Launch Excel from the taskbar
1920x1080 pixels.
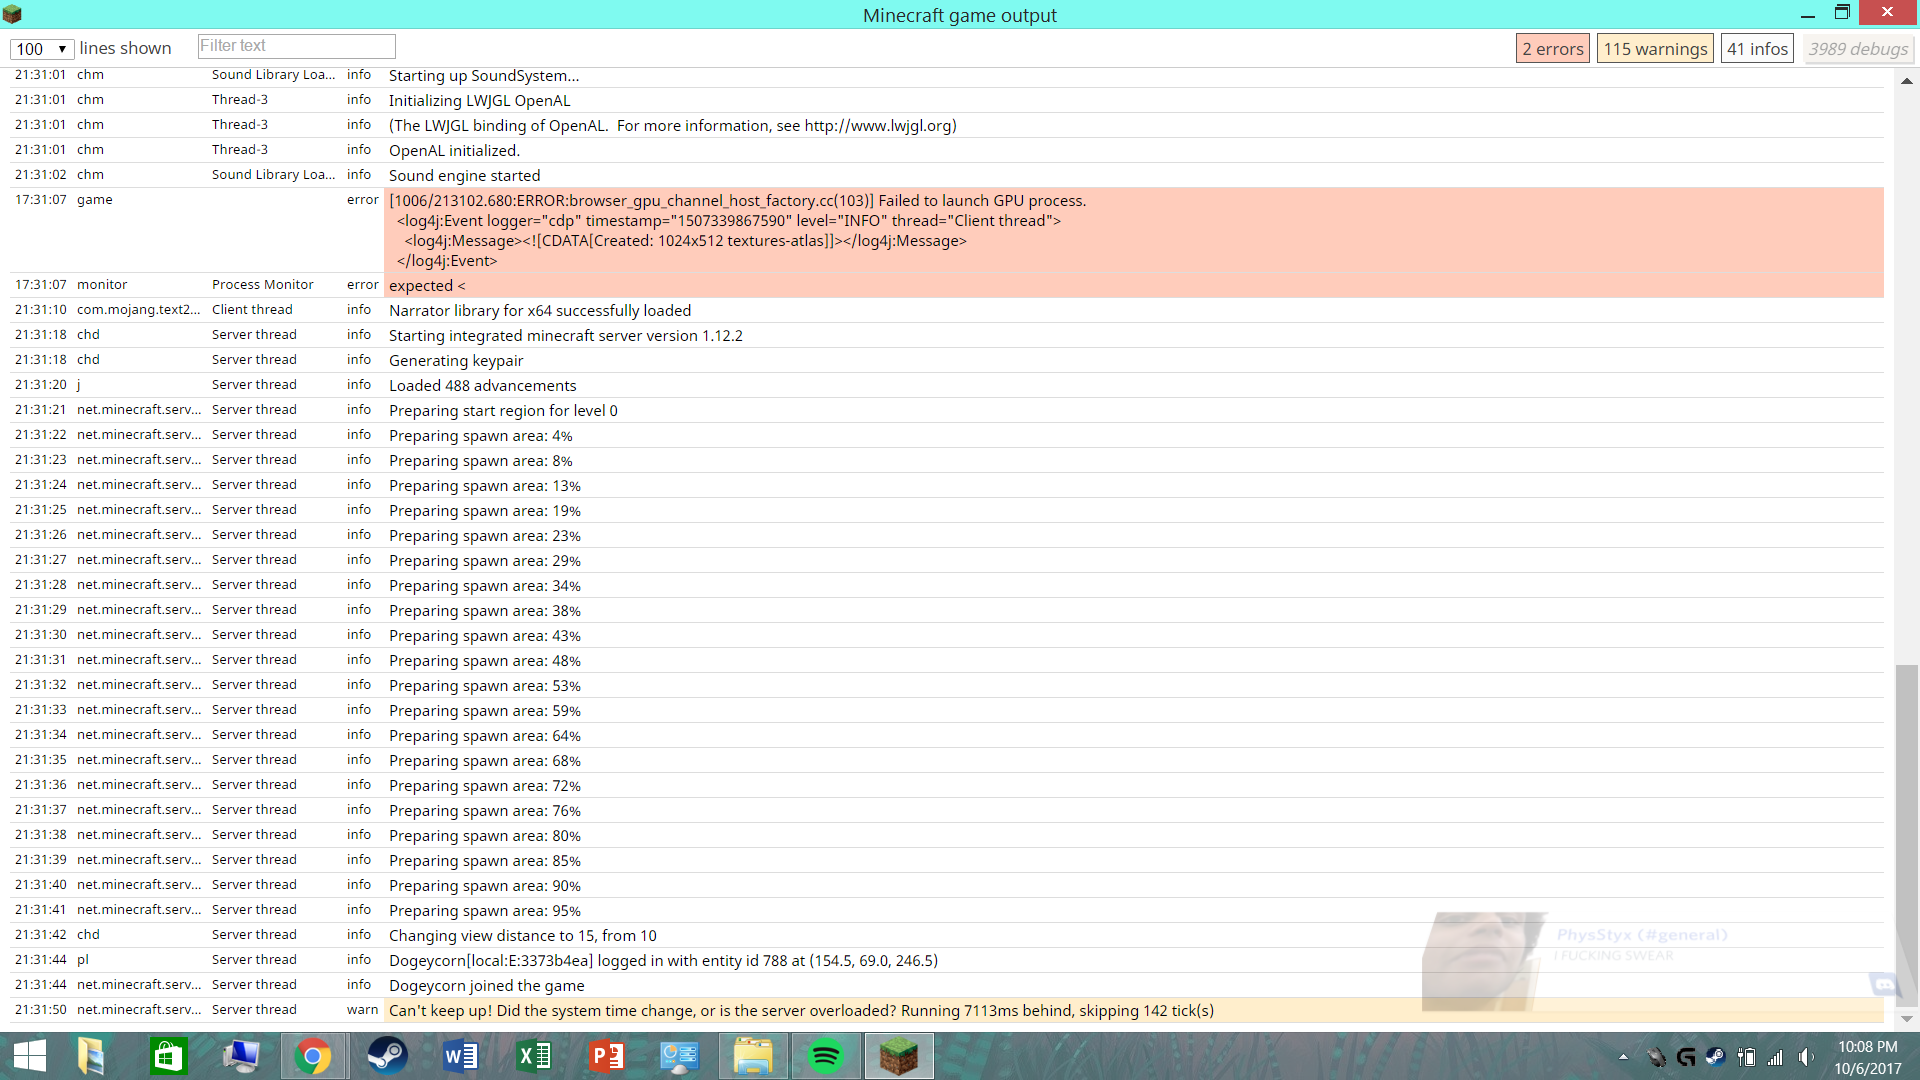533,1056
